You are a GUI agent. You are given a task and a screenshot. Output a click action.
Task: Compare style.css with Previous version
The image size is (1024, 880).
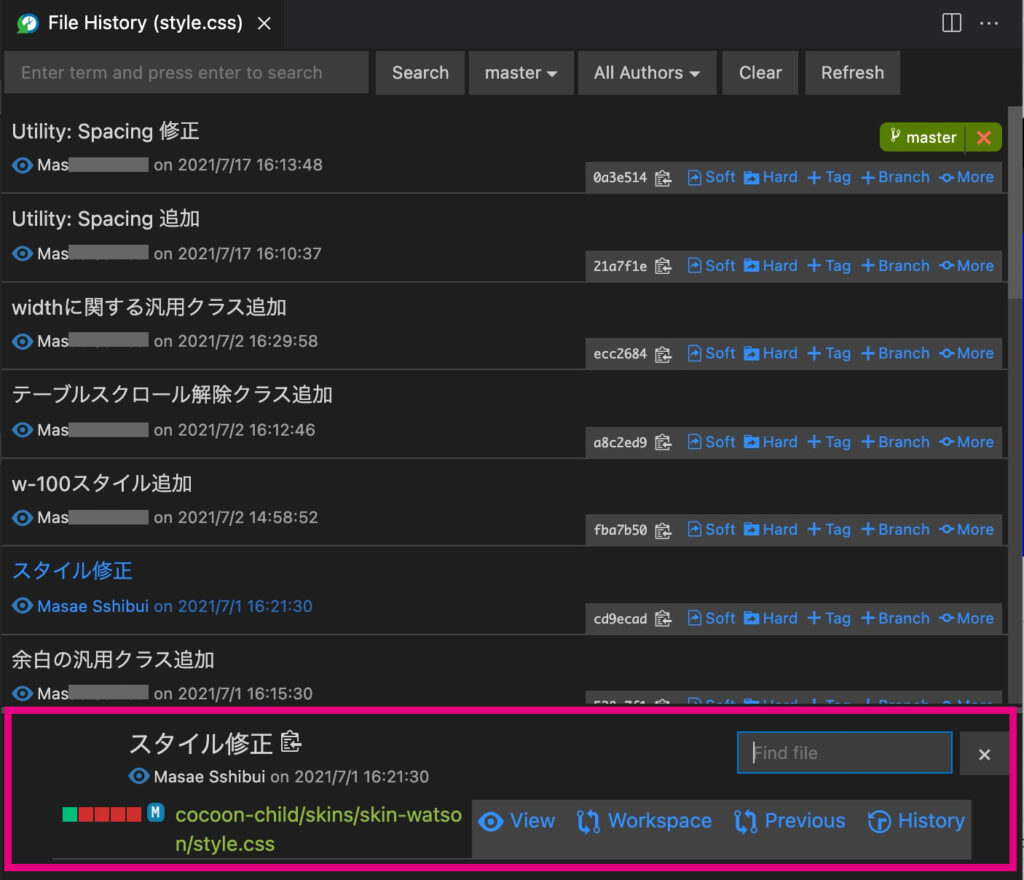(x=789, y=821)
